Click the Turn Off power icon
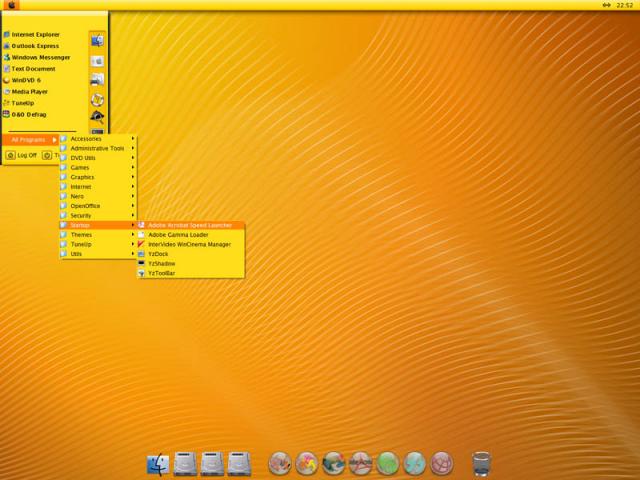640x480 pixels. 47,156
